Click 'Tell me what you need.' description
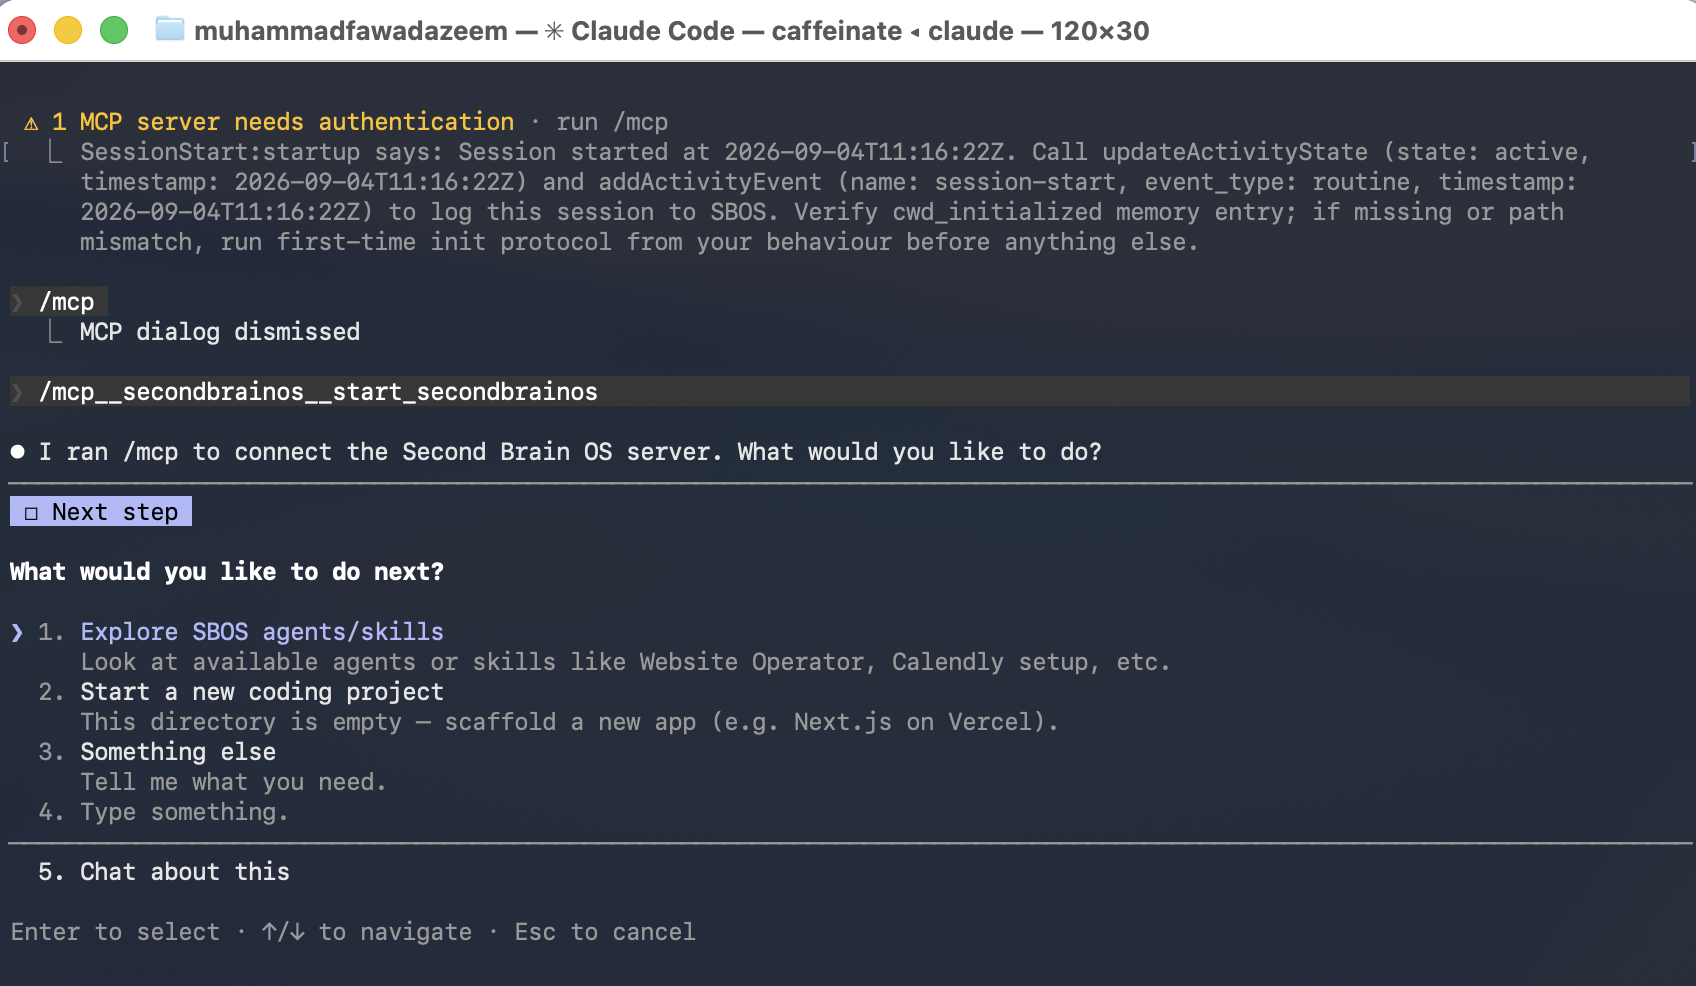This screenshot has height=986, width=1696. 233,782
